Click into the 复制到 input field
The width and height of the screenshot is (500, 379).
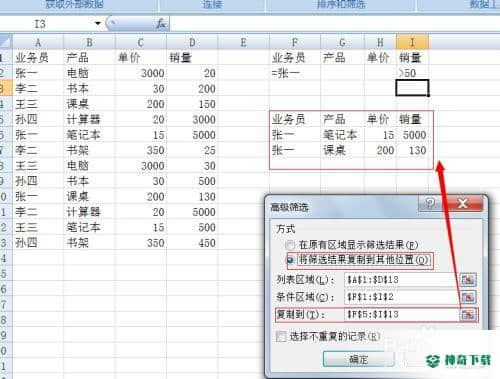tap(402, 314)
